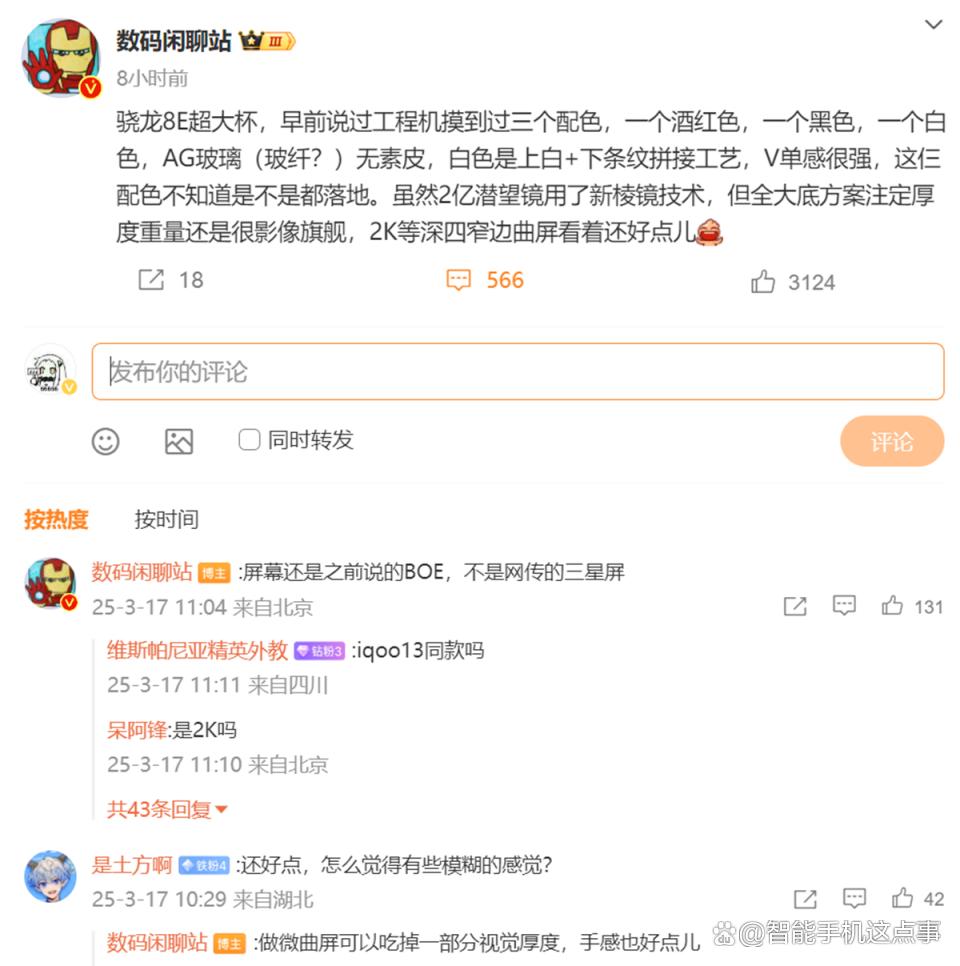Screen dimensions: 960x966
Task: Repost 是土方啊's comment
Action: pos(805,899)
